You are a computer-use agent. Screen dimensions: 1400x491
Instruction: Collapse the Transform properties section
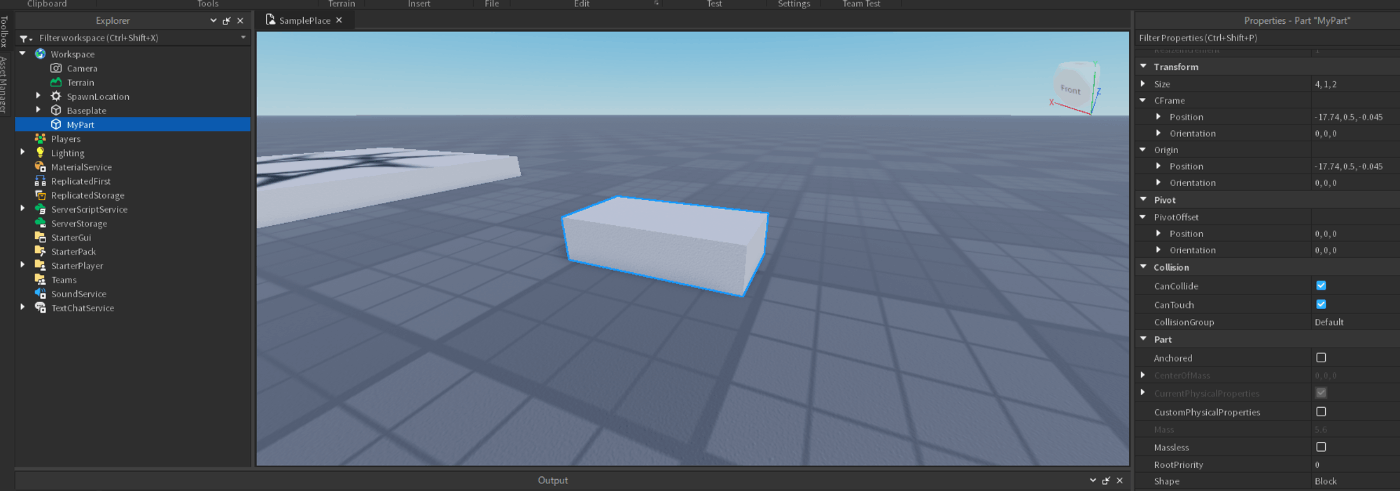(x=1144, y=66)
